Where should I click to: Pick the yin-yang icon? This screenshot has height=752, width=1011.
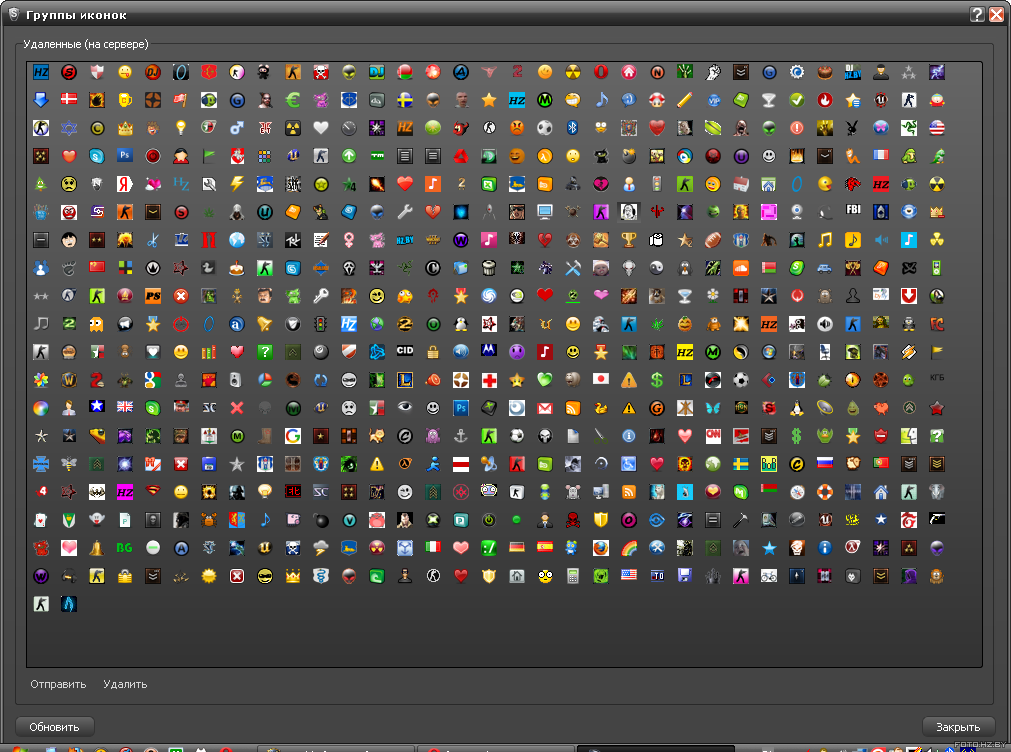point(656,268)
